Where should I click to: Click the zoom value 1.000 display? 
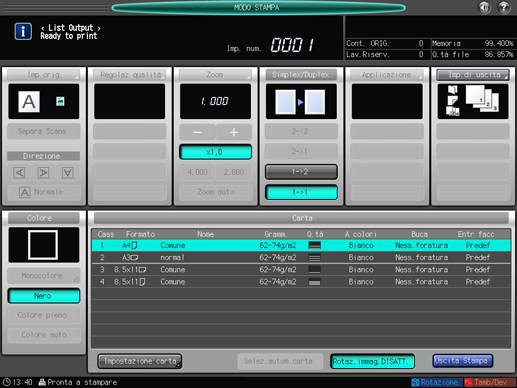point(215,102)
